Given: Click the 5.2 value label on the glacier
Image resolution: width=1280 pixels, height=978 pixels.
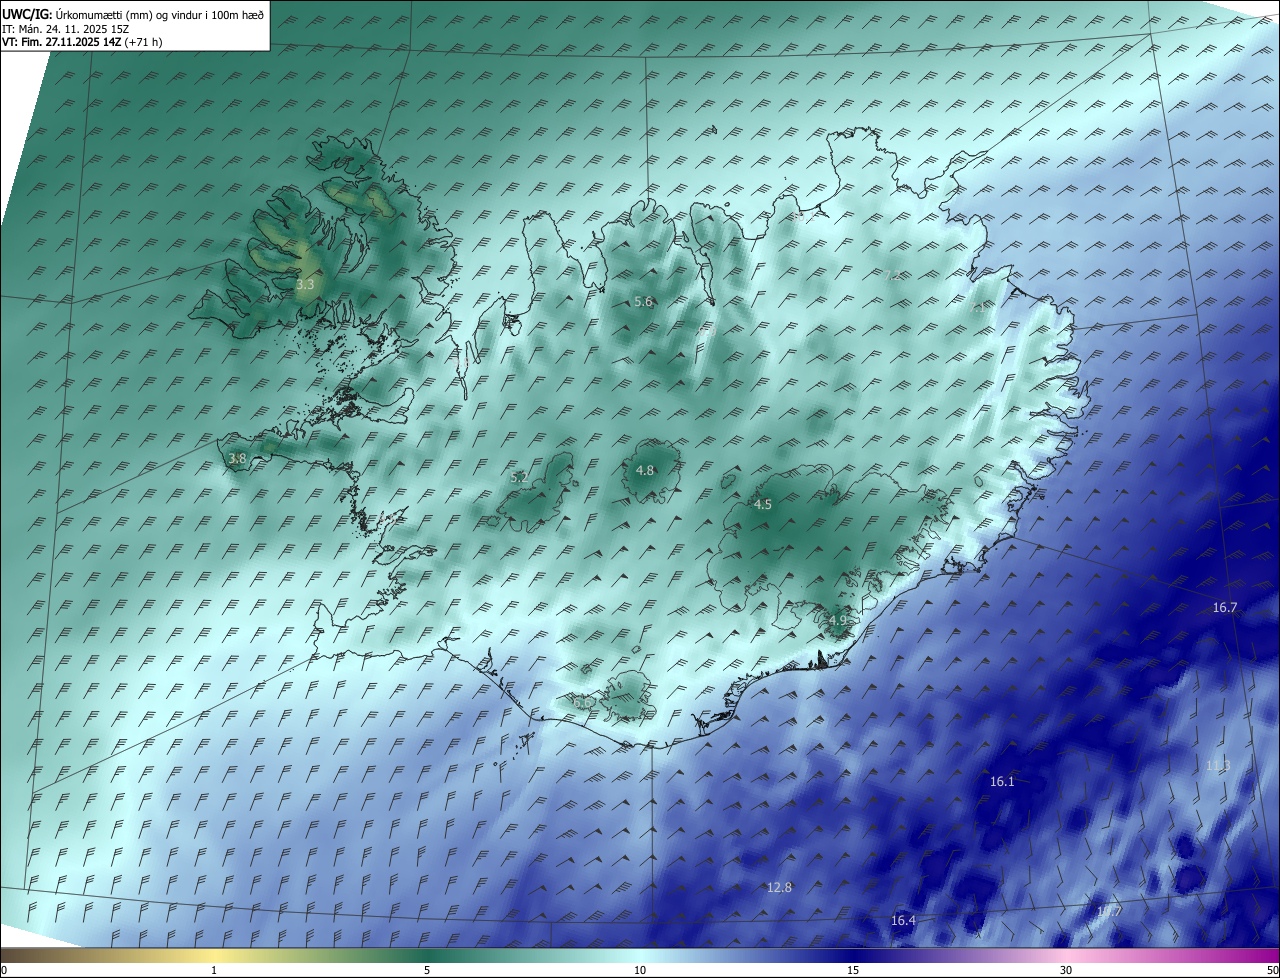Looking at the screenshot, I should pyautogui.click(x=519, y=478).
